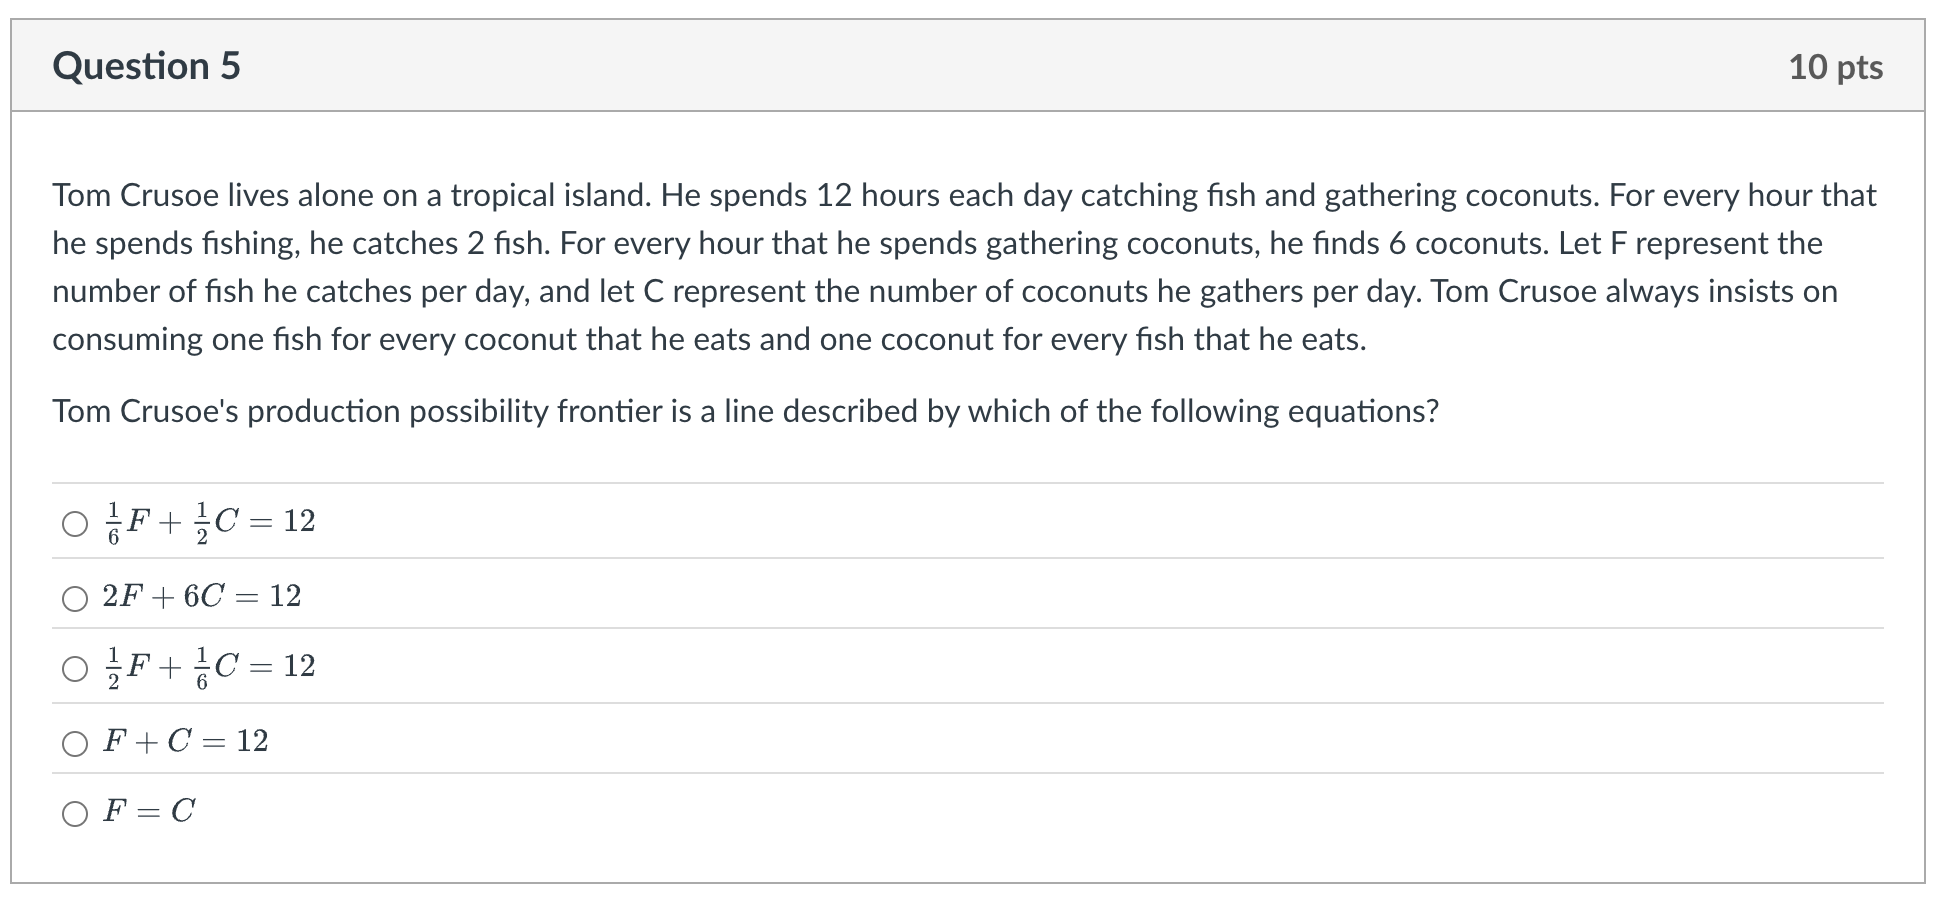1944x911 pixels.
Task: Click the third radio button circle
Action: (x=75, y=668)
